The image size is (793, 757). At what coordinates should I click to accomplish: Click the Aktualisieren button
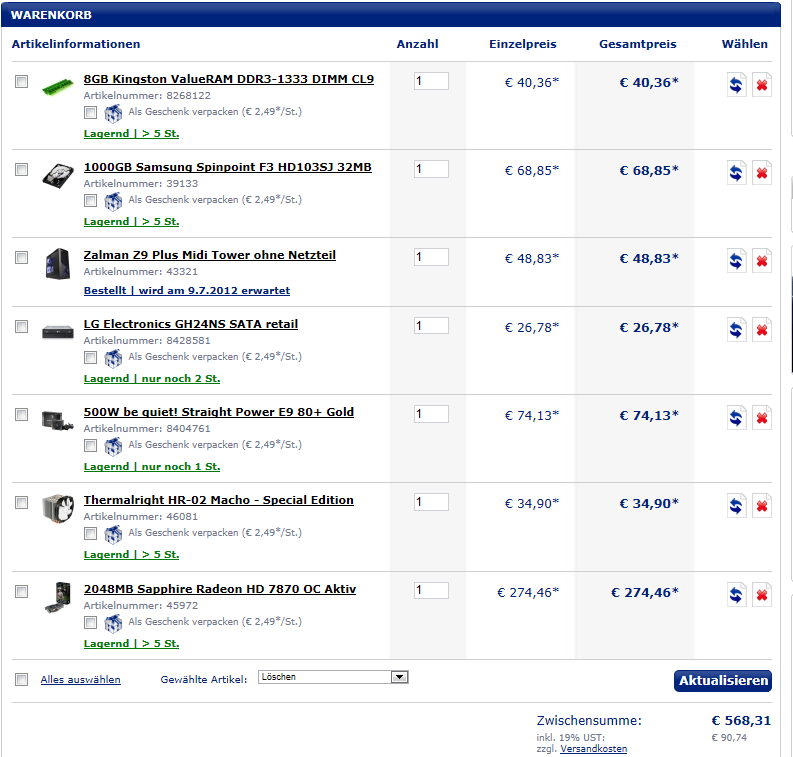tap(723, 681)
